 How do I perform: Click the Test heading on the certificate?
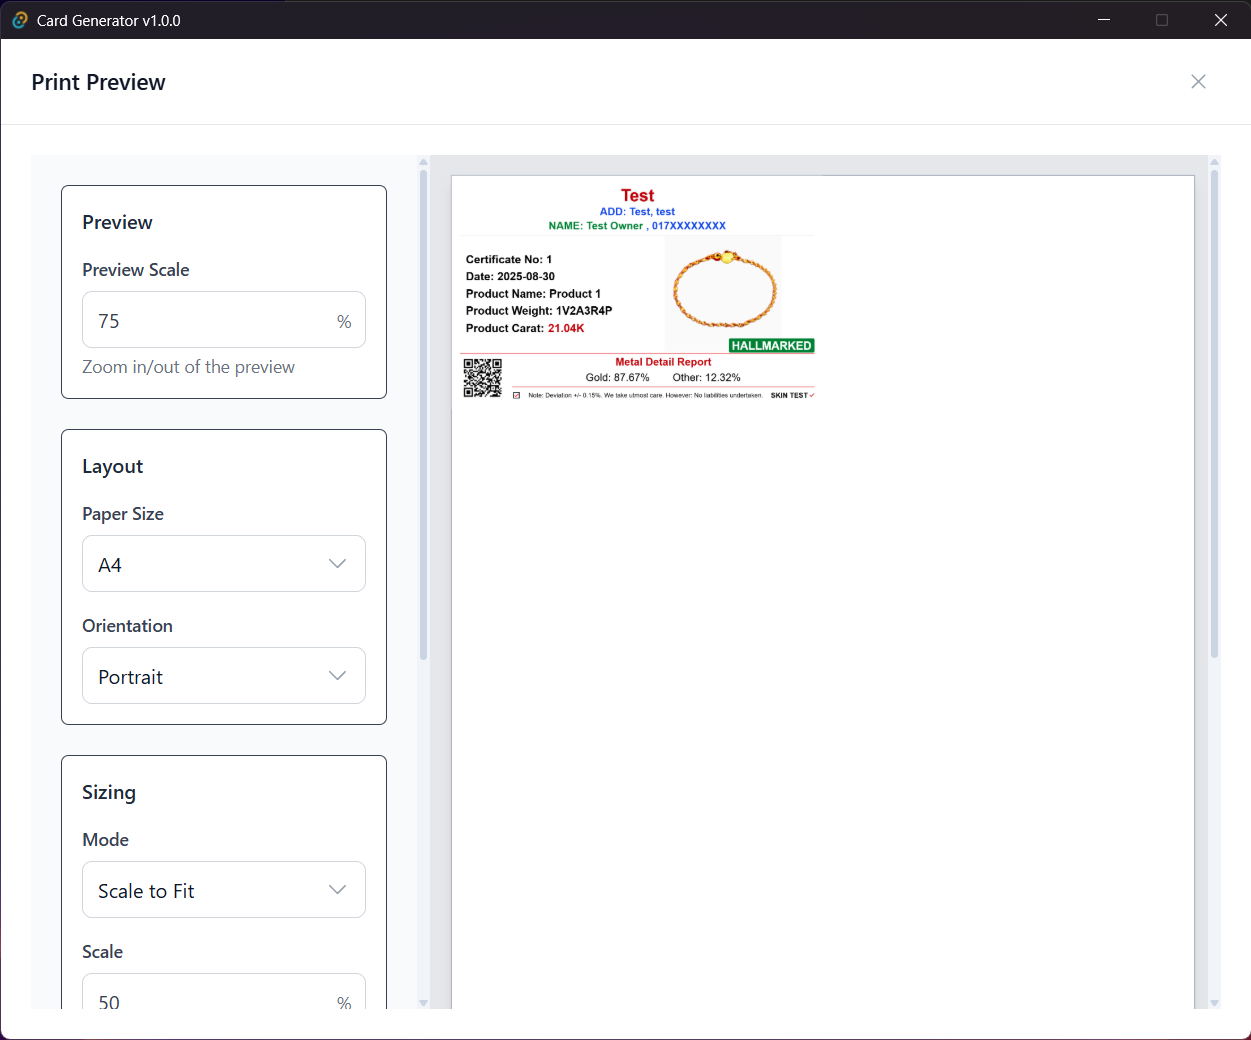click(x=637, y=195)
